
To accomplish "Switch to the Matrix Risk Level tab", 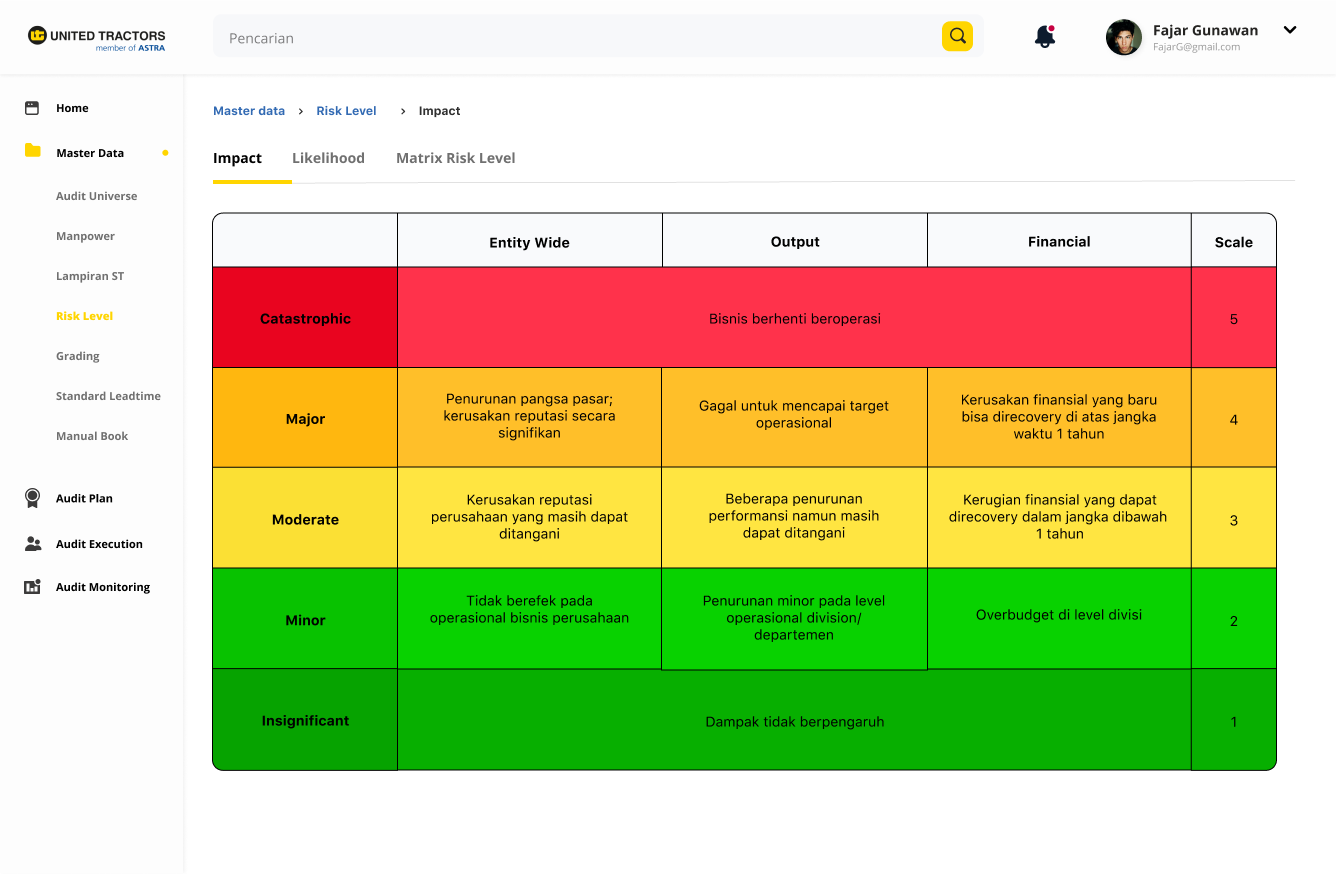I will click(x=455, y=158).
